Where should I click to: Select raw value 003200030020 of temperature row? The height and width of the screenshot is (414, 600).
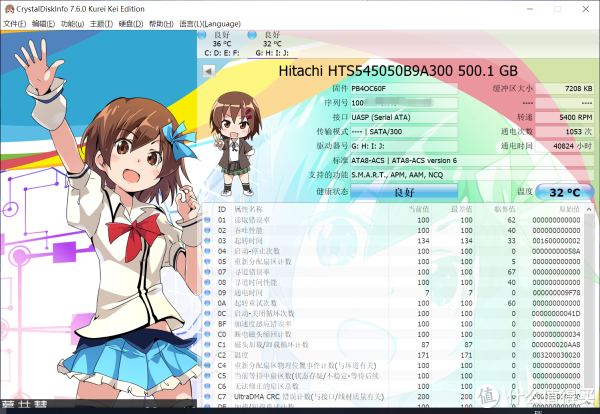[556, 355]
